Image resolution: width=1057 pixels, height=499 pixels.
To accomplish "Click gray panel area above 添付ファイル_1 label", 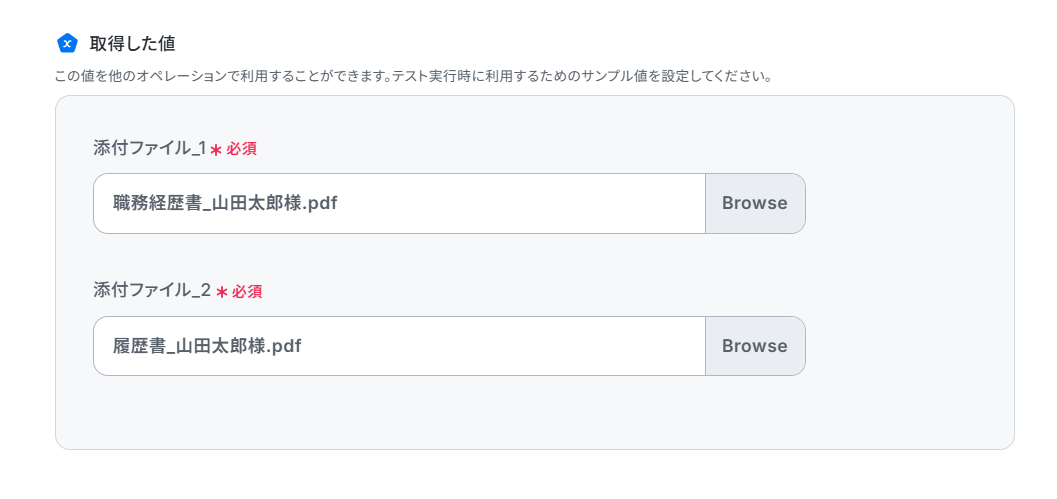I will [535, 118].
